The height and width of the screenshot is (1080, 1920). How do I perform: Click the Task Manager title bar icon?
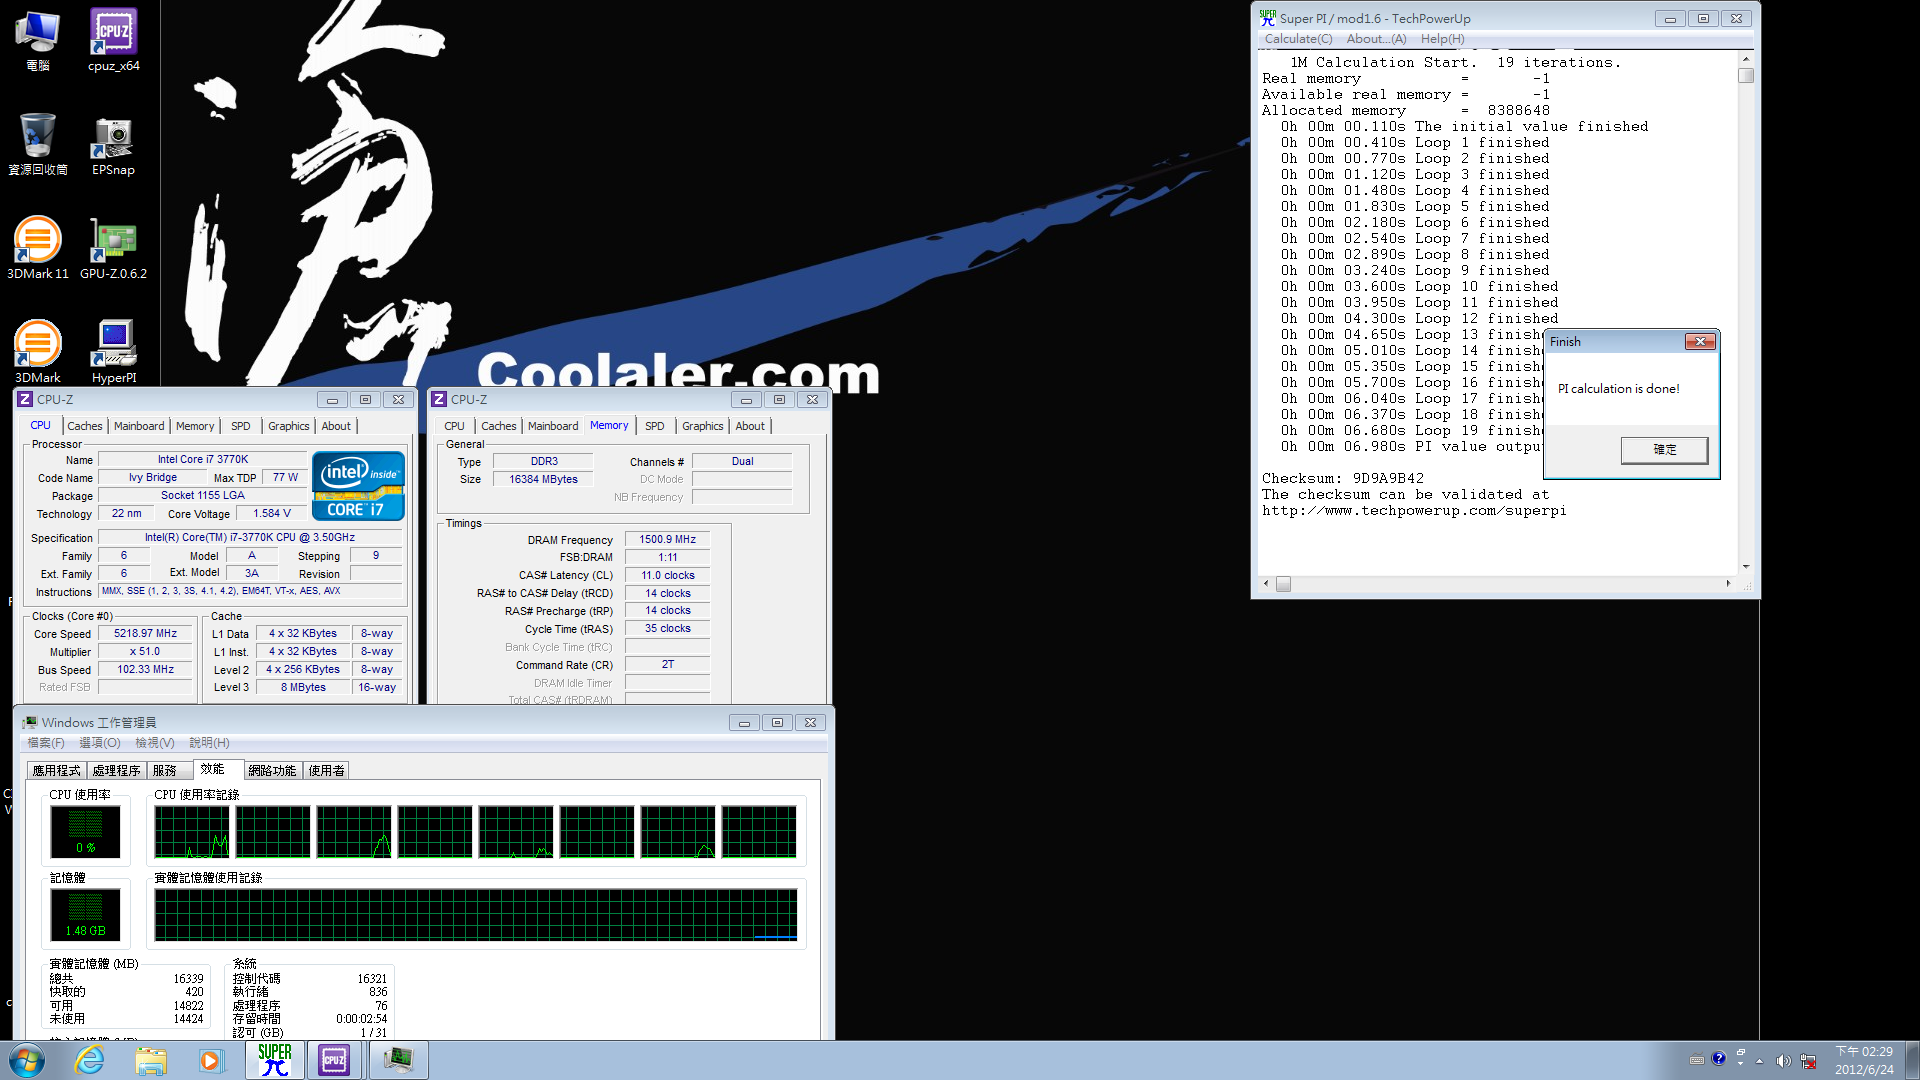pos(30,722)
